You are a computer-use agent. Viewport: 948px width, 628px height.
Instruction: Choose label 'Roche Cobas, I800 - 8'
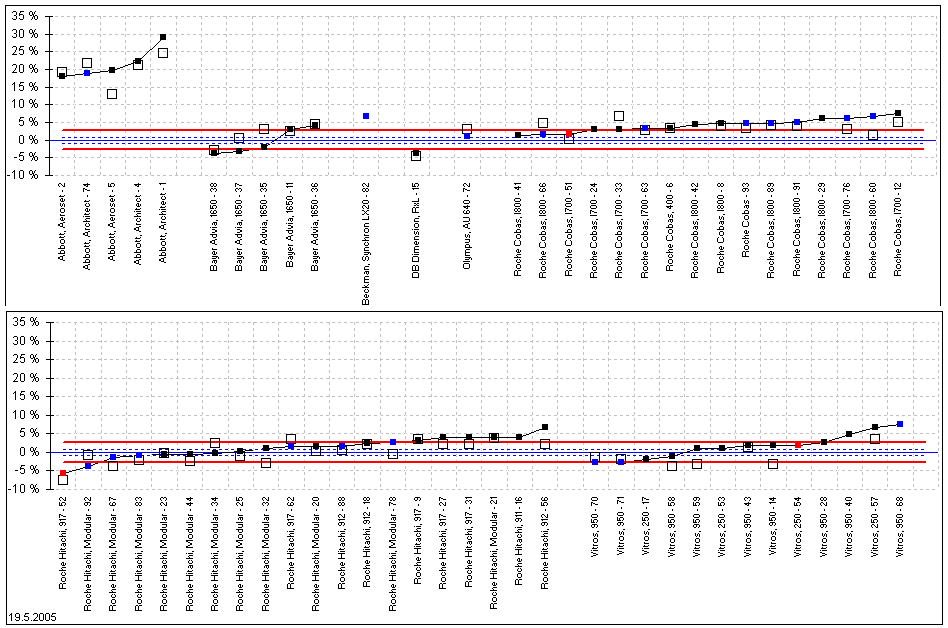[x=721, y=227]
